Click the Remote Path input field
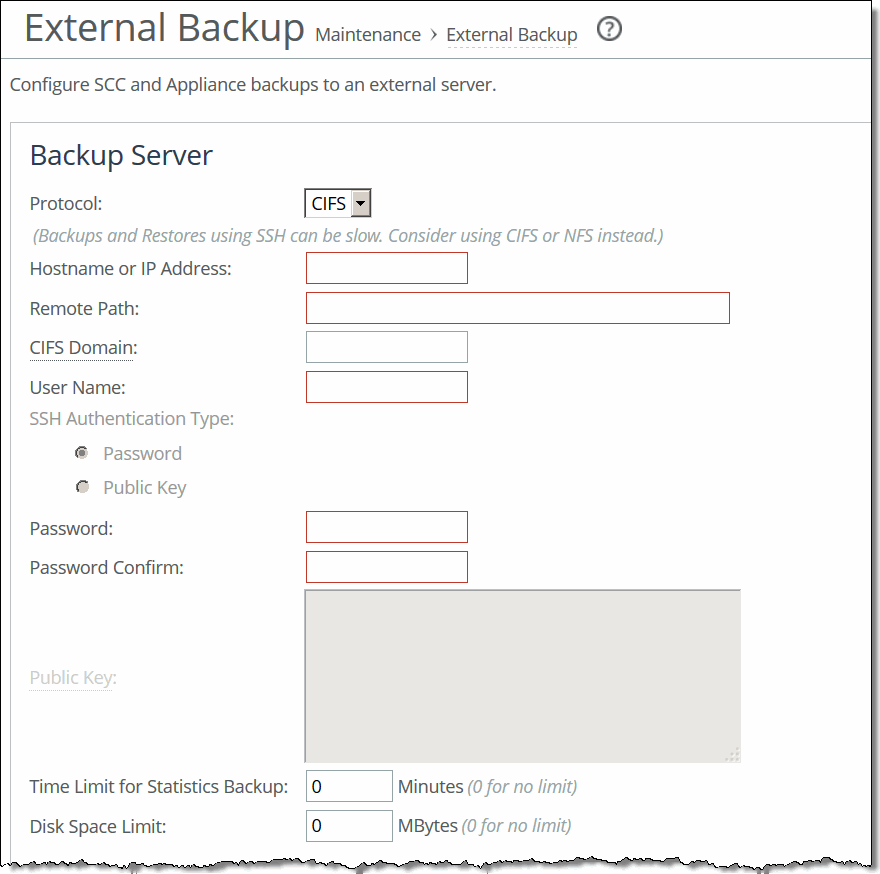 pyautogui.click(x=517, y=307)
